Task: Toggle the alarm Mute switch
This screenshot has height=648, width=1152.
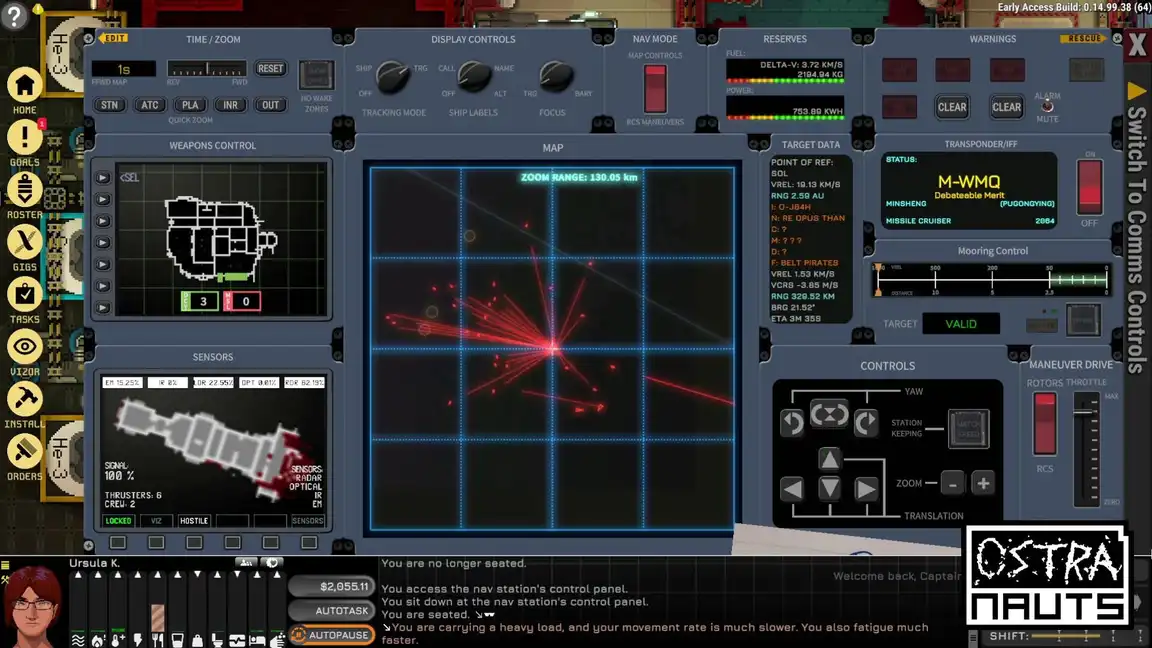Action: (1048, 107)
